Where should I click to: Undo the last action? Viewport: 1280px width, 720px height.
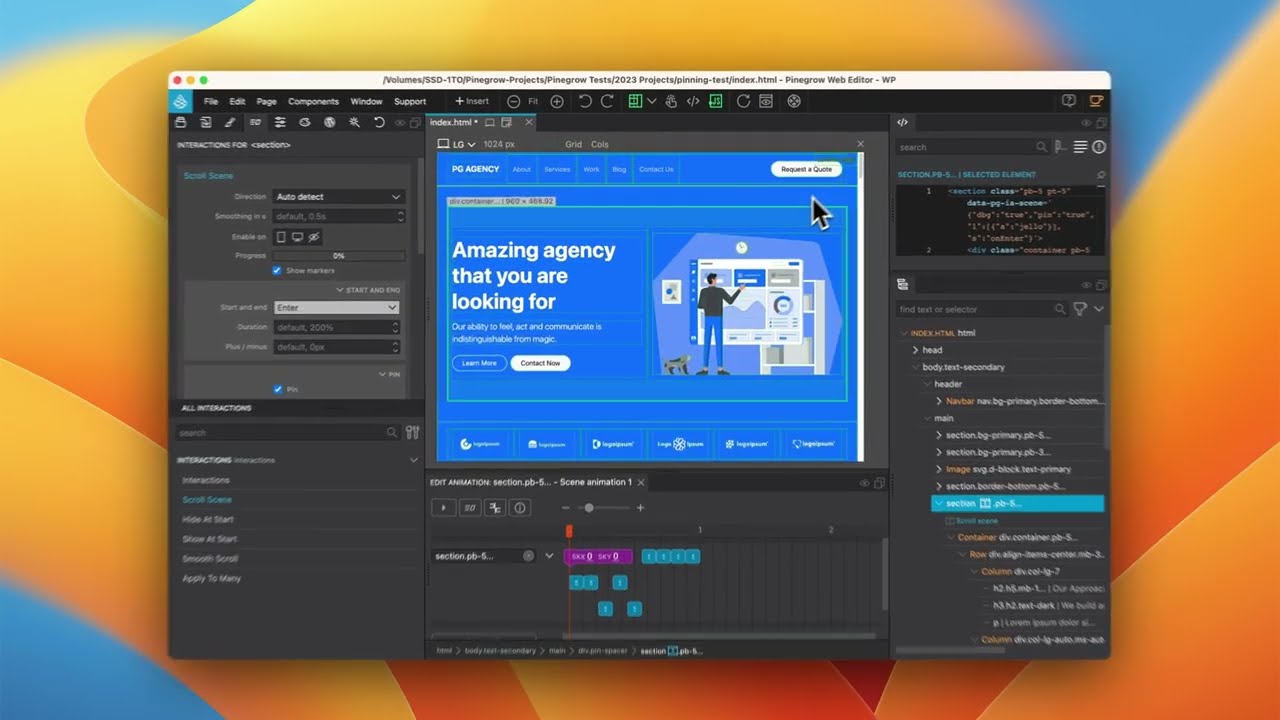coord(585,101)
